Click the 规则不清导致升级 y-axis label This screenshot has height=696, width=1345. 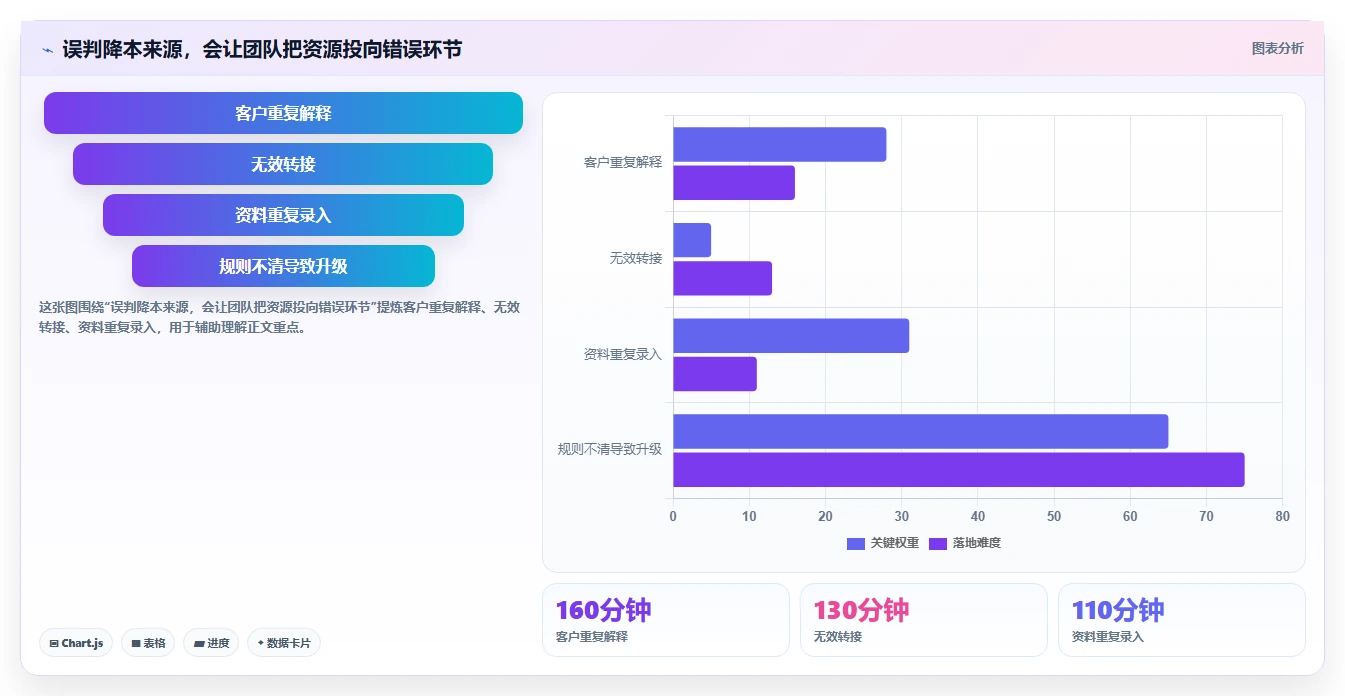coord(610,450)
